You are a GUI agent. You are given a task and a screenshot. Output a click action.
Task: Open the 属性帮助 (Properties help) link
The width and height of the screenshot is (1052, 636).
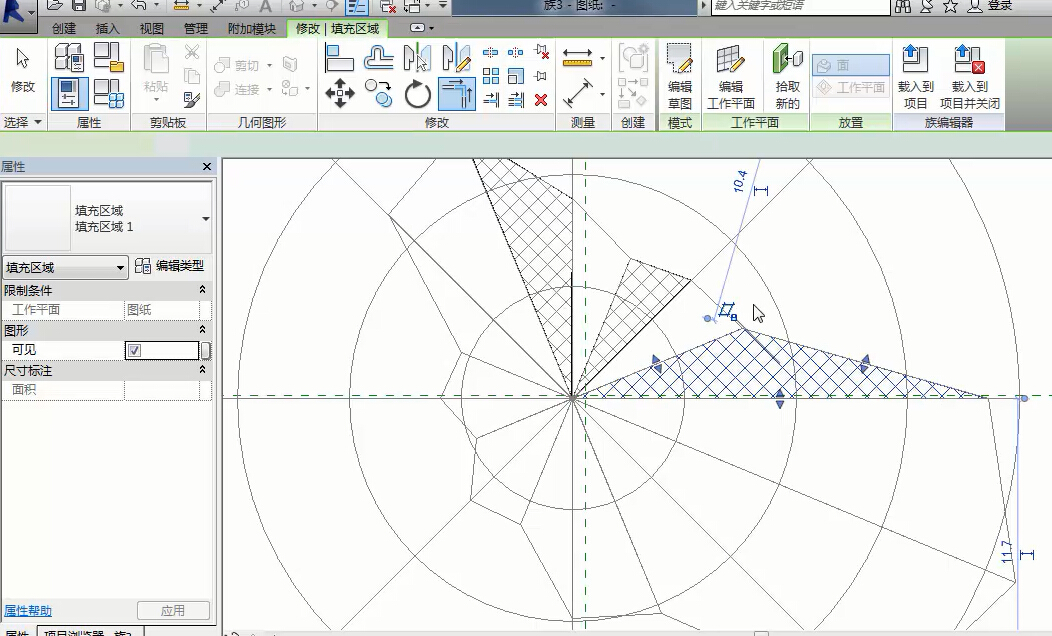(27, 610)
